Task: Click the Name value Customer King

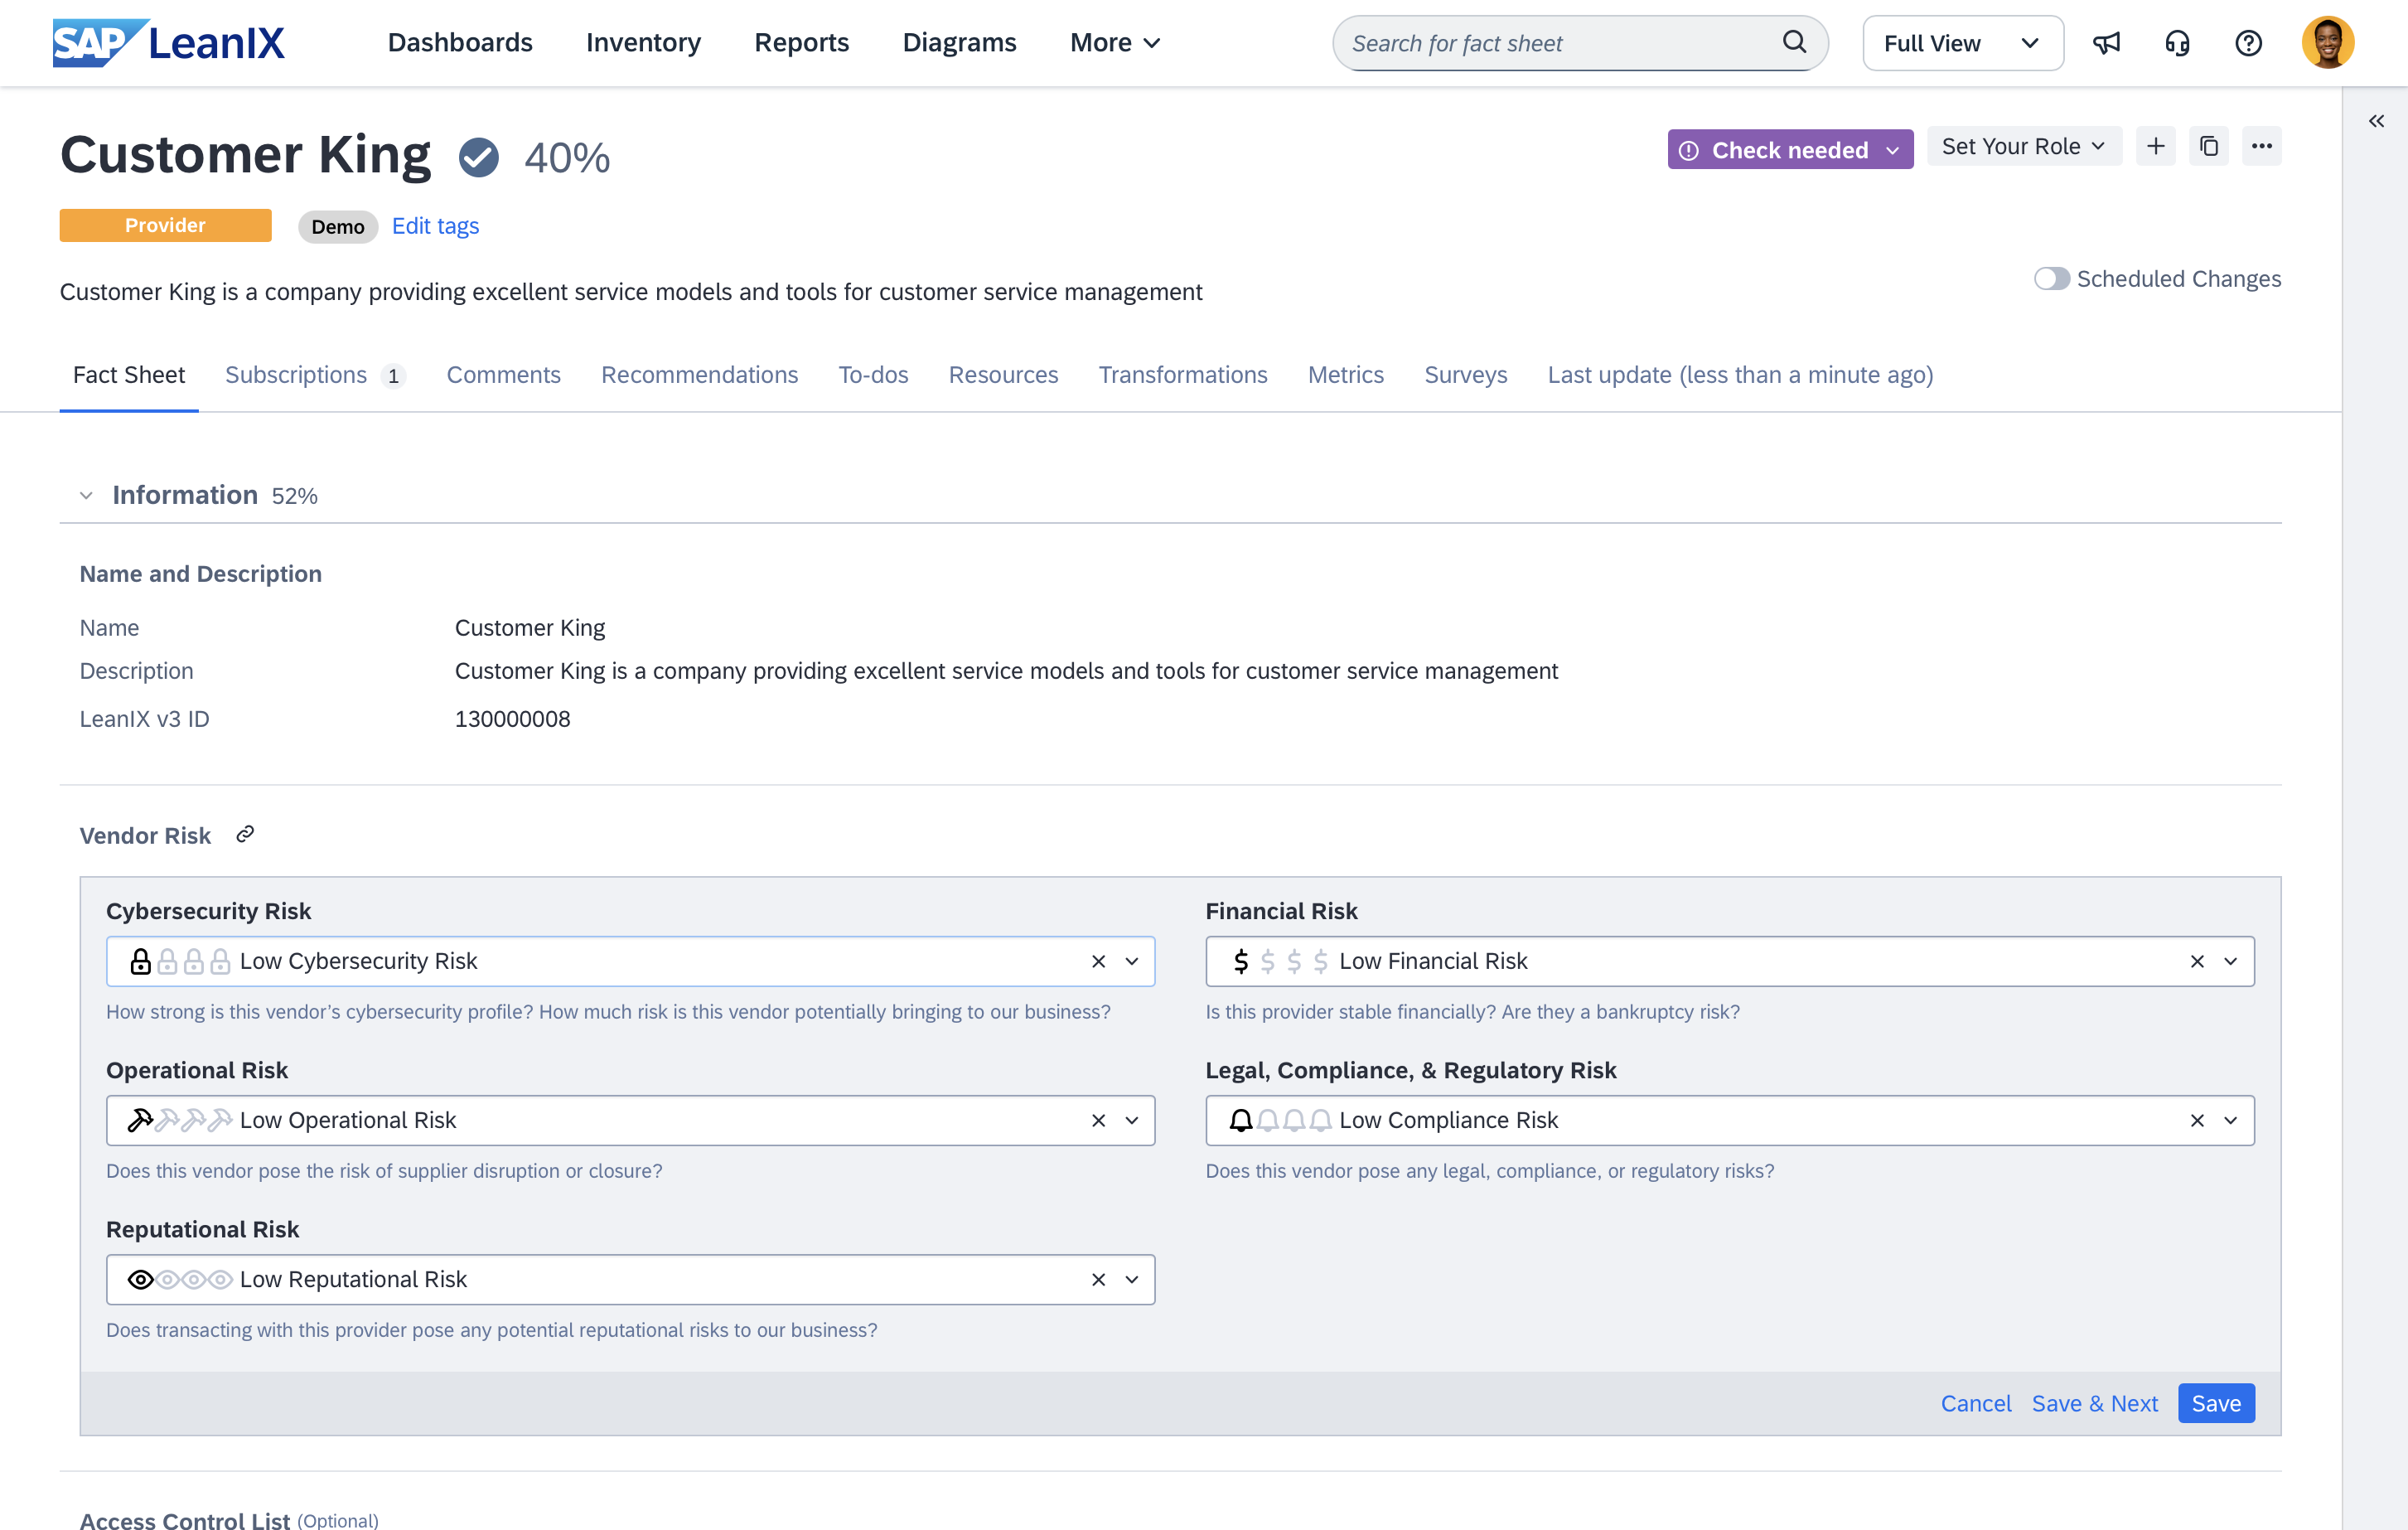Action: point(530,627)
